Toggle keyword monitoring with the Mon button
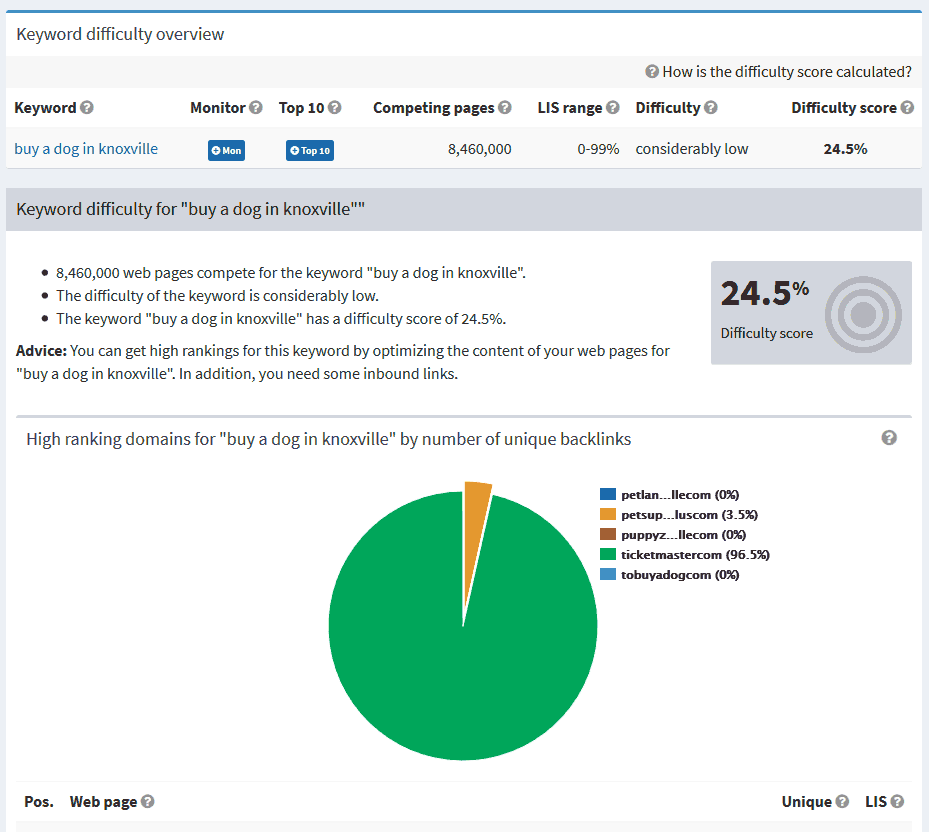 (226, 150)
